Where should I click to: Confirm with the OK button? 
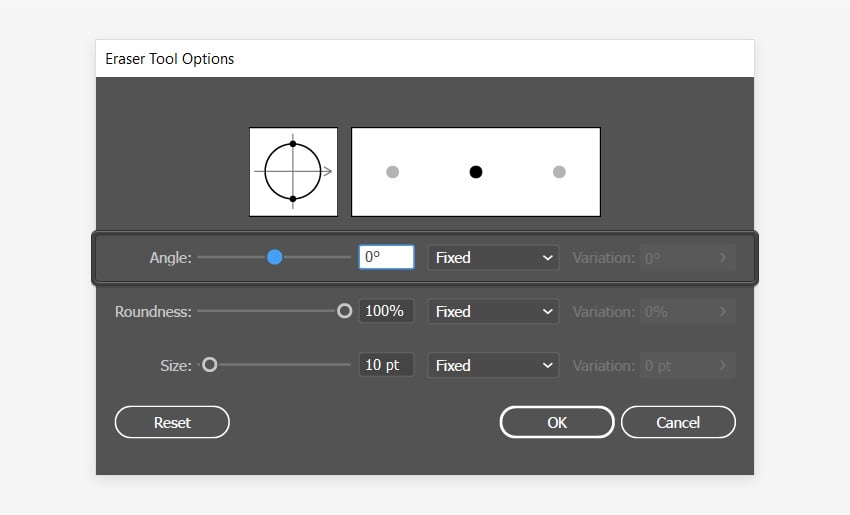557,422
